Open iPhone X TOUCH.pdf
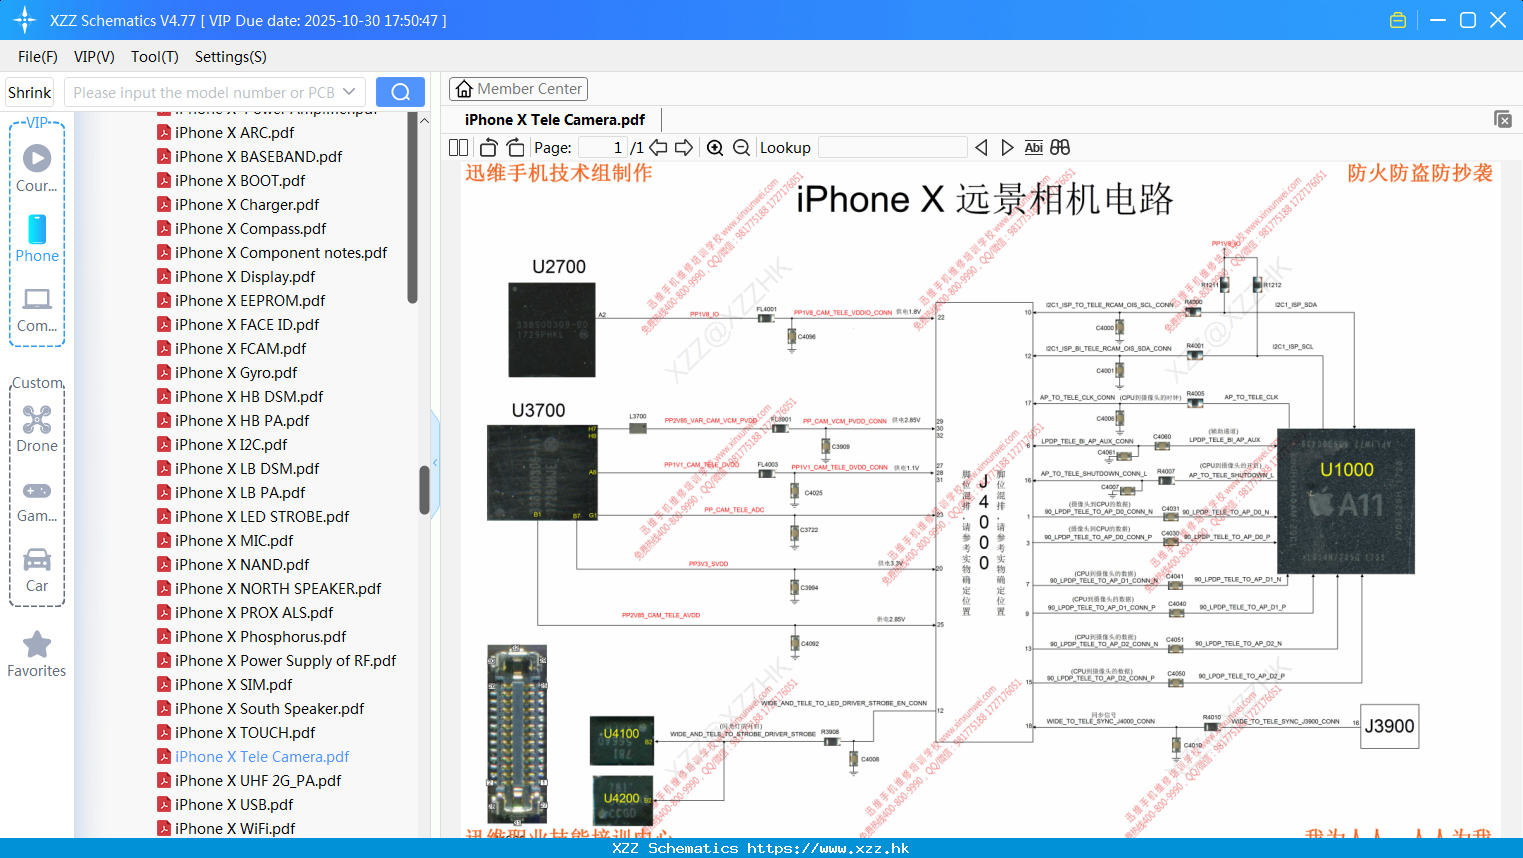This screenshot has width=1523, height=858. tap(245, 733)
